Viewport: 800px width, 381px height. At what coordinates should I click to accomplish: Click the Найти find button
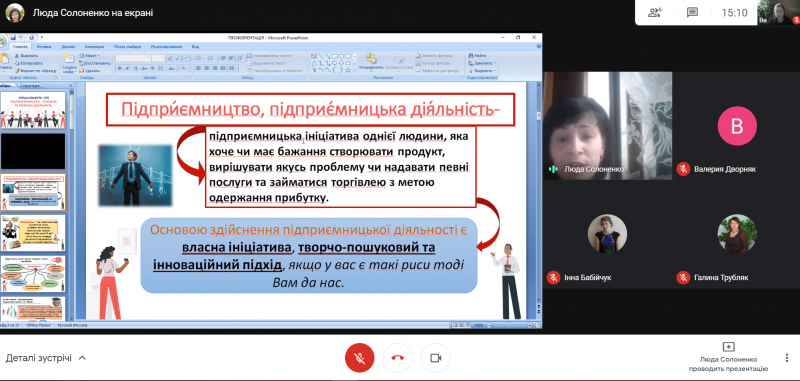(477, 55)
